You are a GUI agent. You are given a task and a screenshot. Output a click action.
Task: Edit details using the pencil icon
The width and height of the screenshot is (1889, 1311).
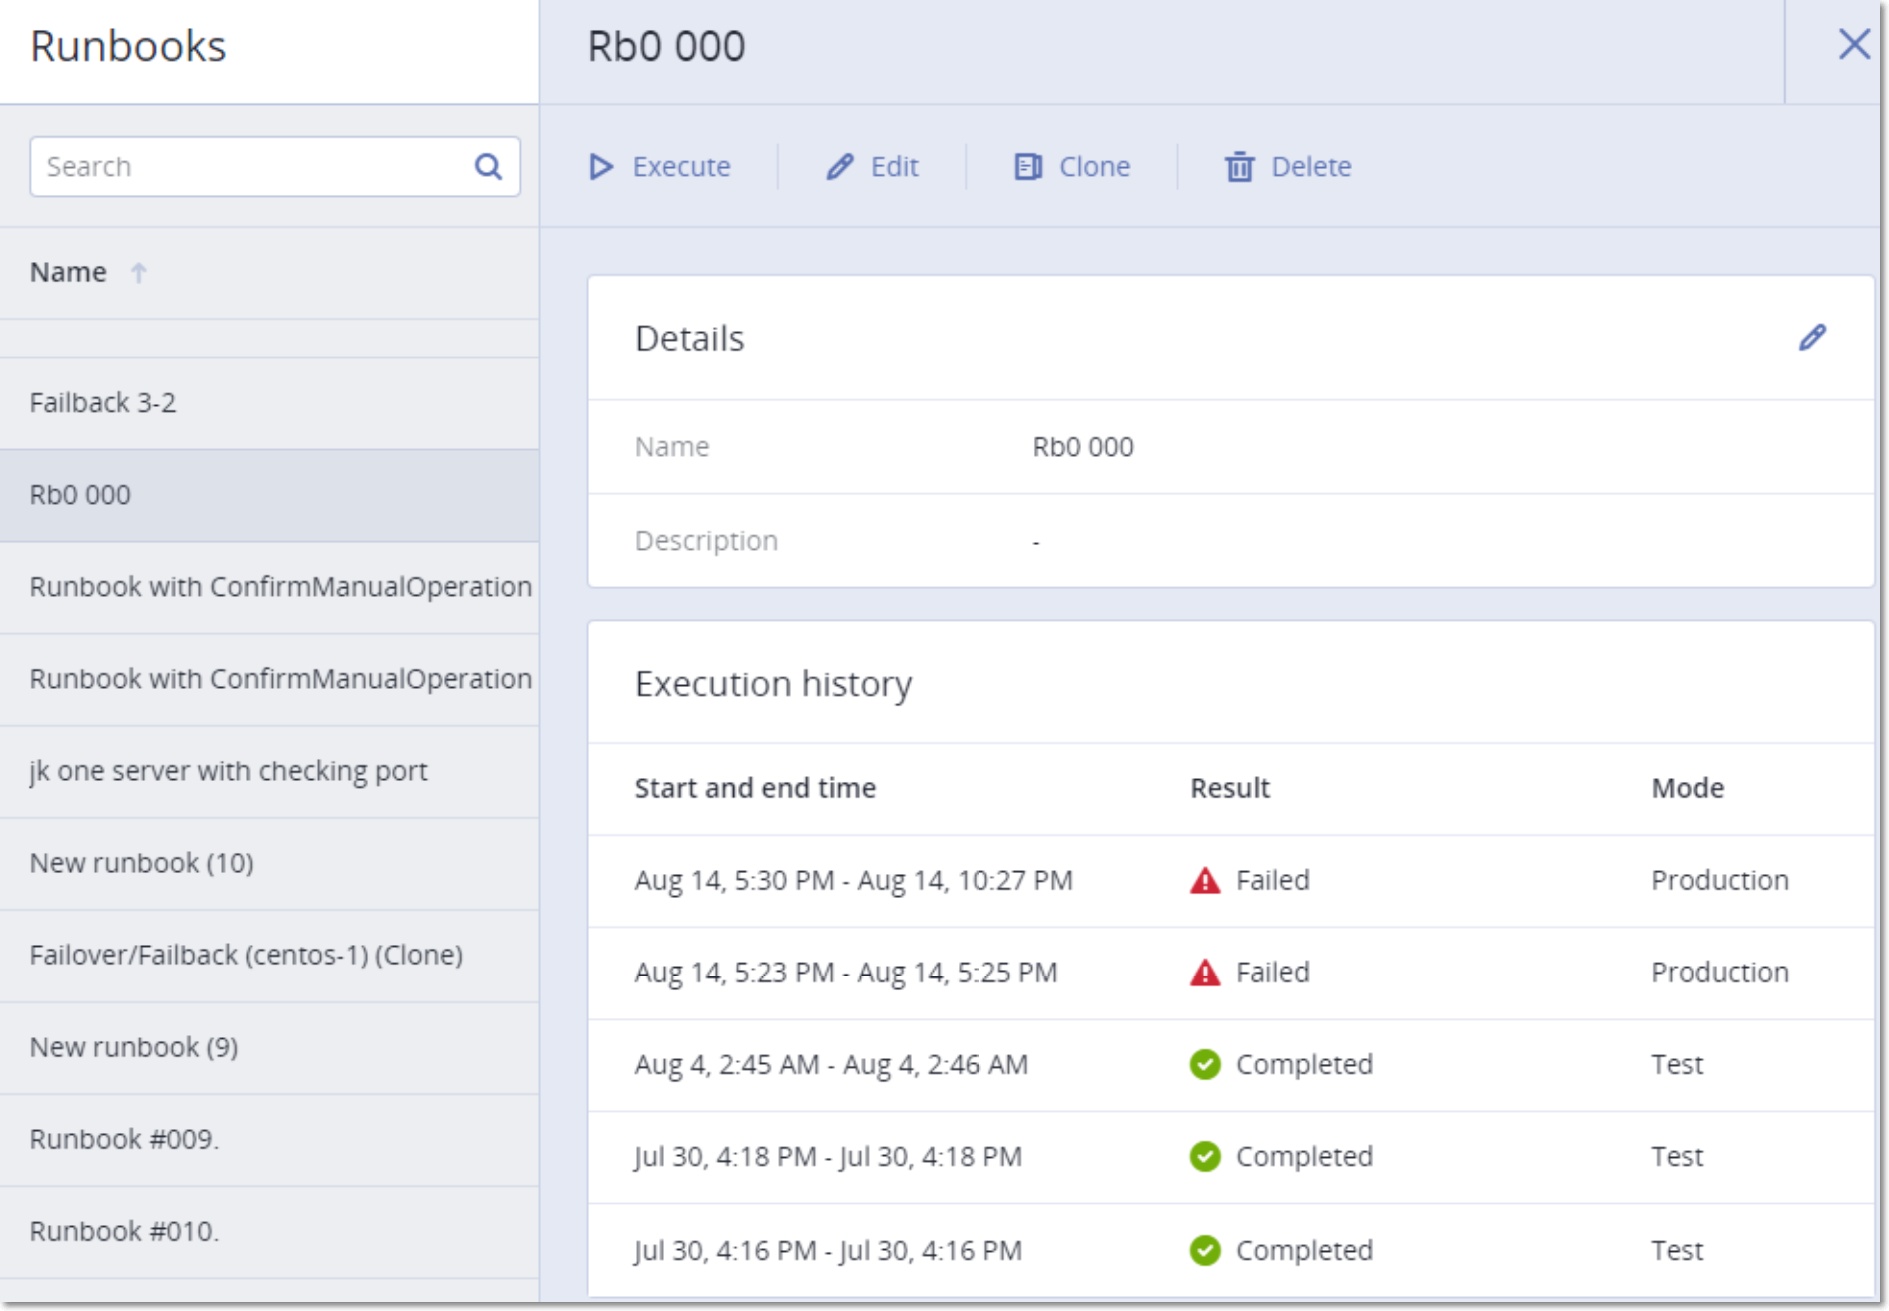[x=1811, y=338]
